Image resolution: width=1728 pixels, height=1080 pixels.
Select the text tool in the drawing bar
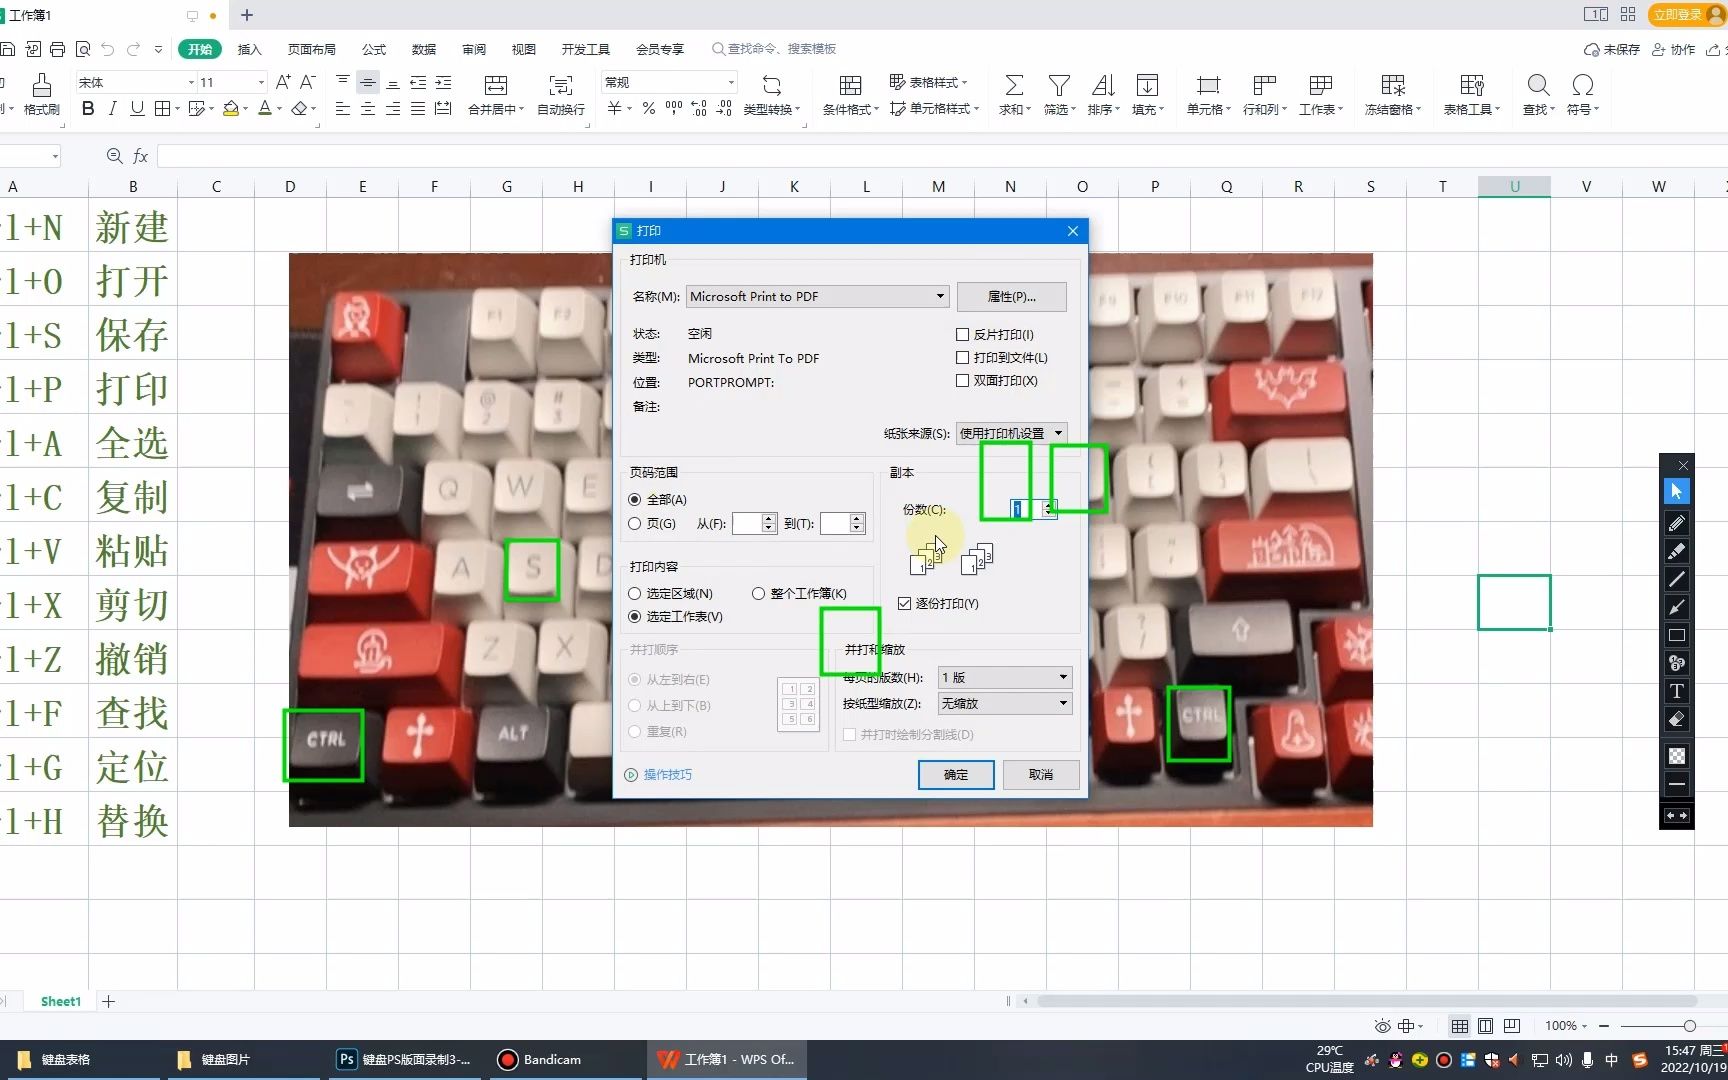[1677, 691]
